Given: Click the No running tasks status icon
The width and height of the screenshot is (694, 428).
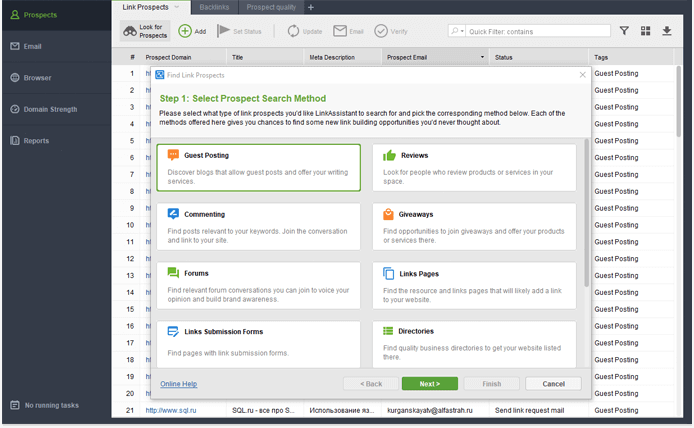Looking at the screenshot, I should pos(15,405).
